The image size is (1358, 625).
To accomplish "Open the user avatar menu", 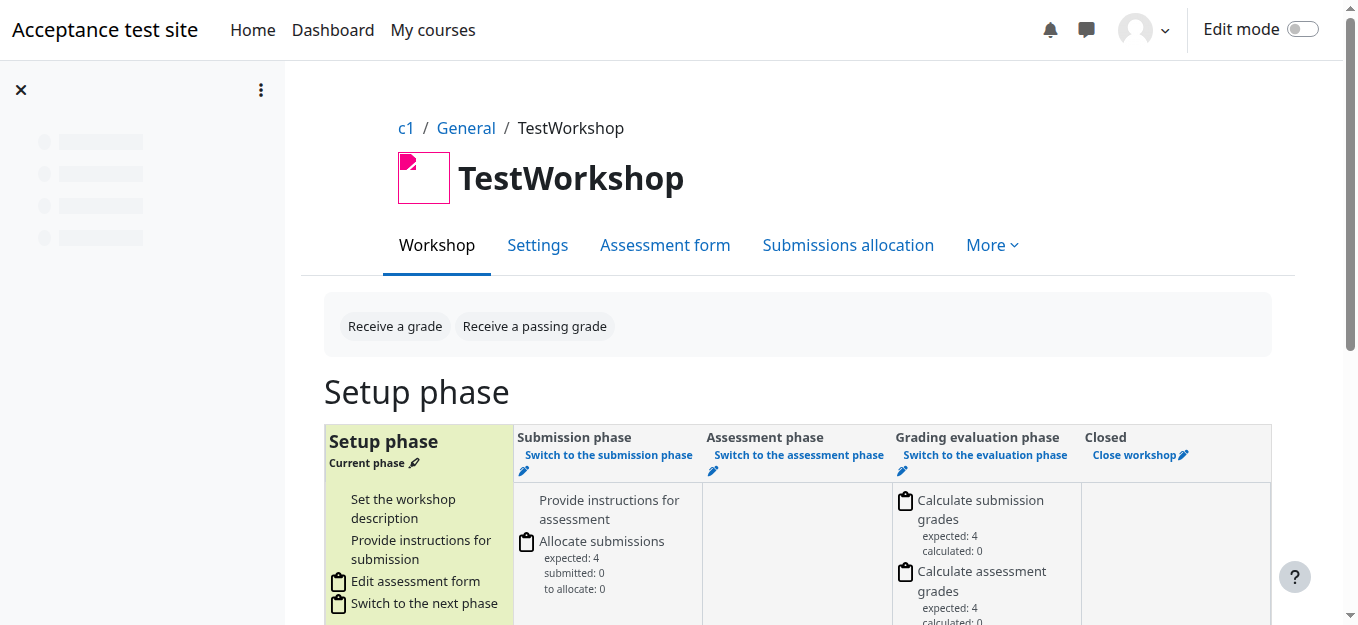I will 1143,30.
